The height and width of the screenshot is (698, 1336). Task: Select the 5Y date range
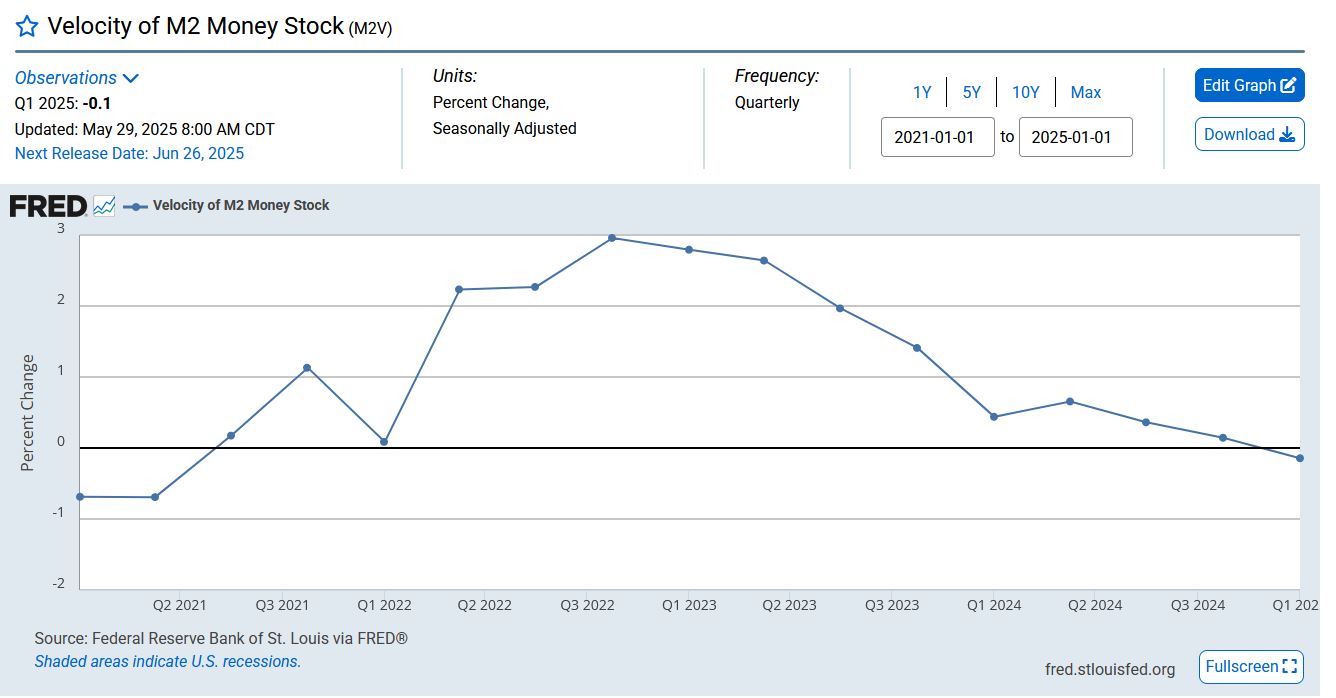pyautogui.click(x=971, y=92)
